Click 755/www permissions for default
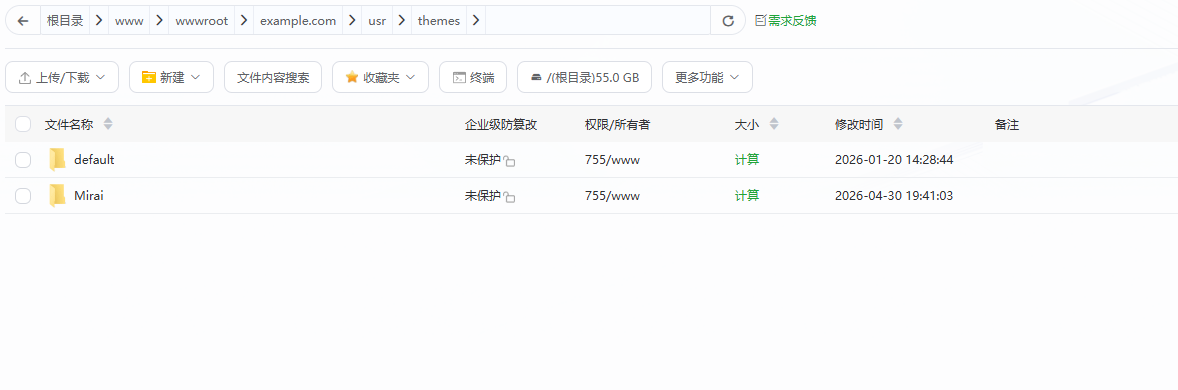The image size is (1178, 390). 612,159
